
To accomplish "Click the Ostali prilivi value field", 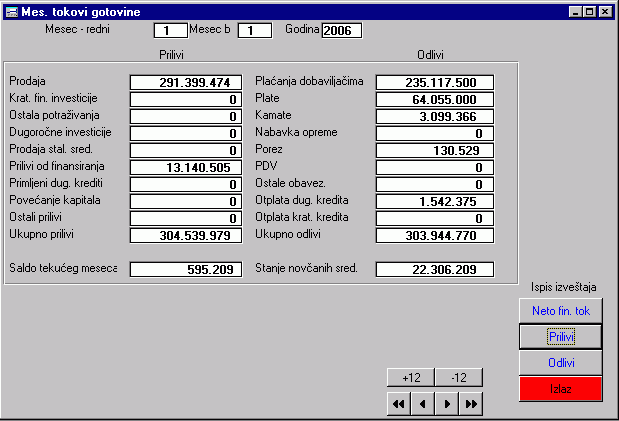I will 186,218.
